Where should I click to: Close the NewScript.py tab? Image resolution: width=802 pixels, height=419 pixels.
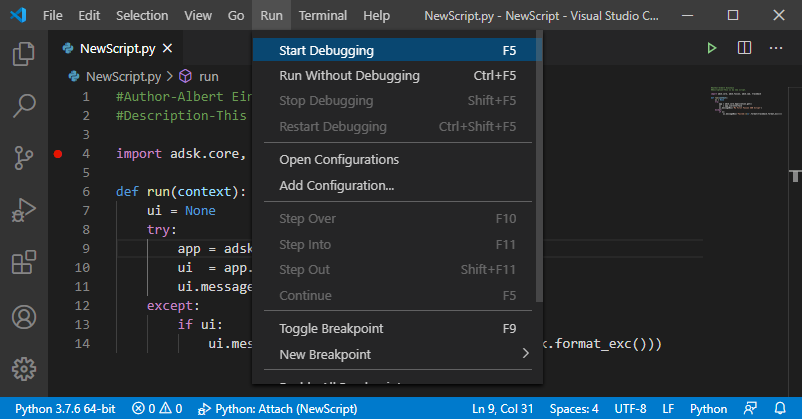(x=167, y=48)
